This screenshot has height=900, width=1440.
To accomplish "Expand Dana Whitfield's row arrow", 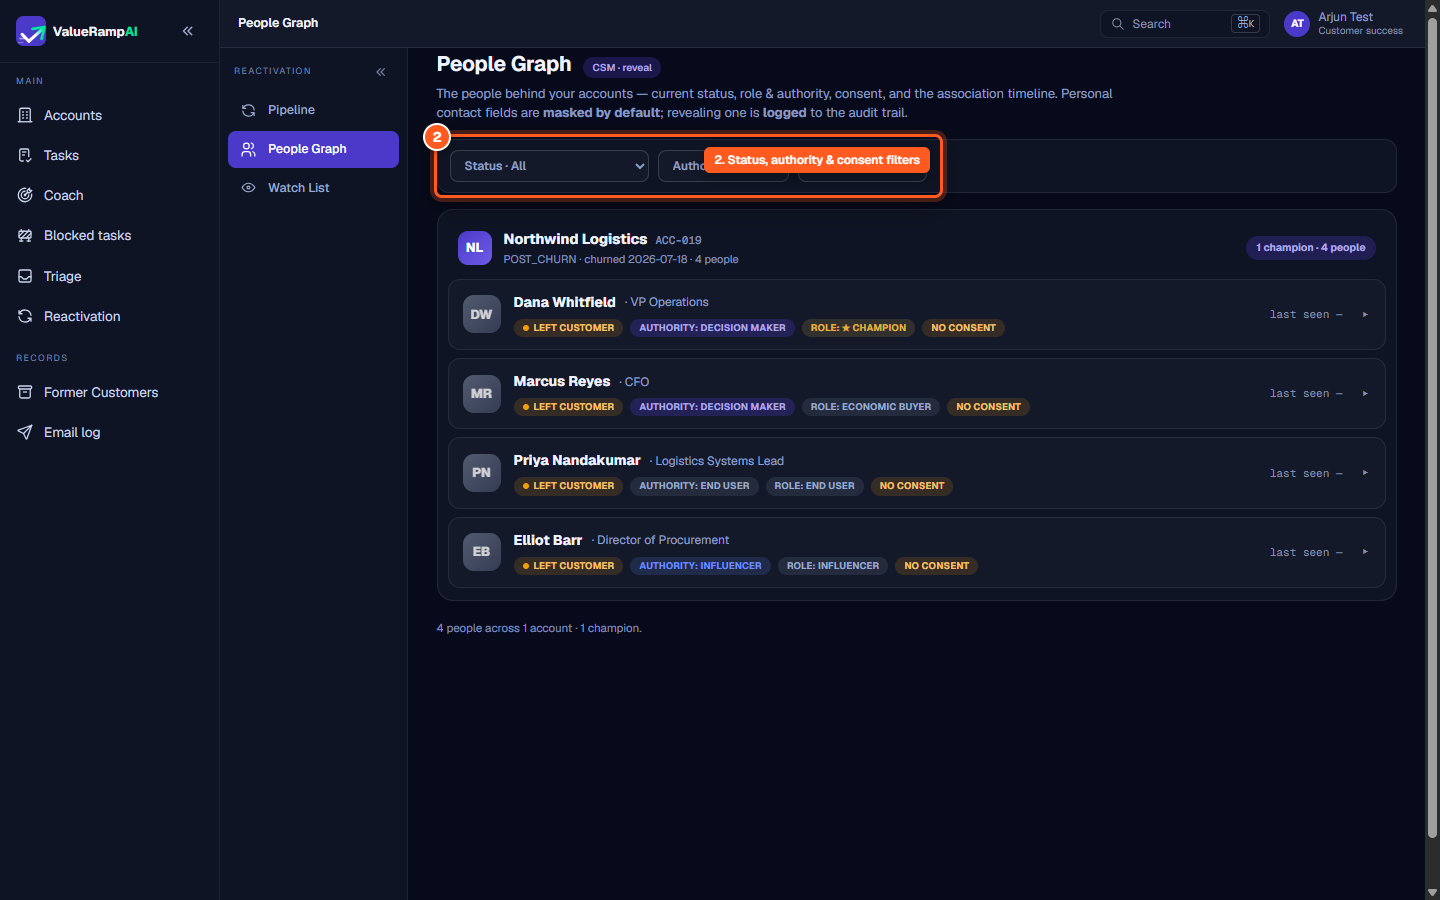I will [1365, 314].
